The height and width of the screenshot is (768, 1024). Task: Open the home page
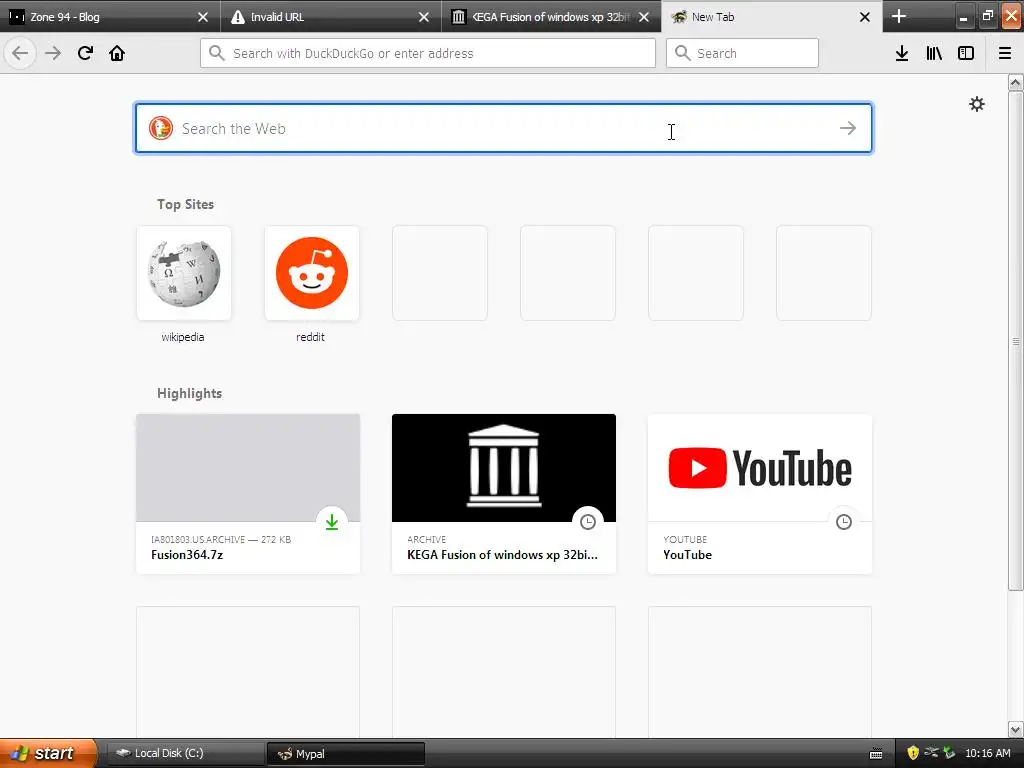[x=117, y=53]
